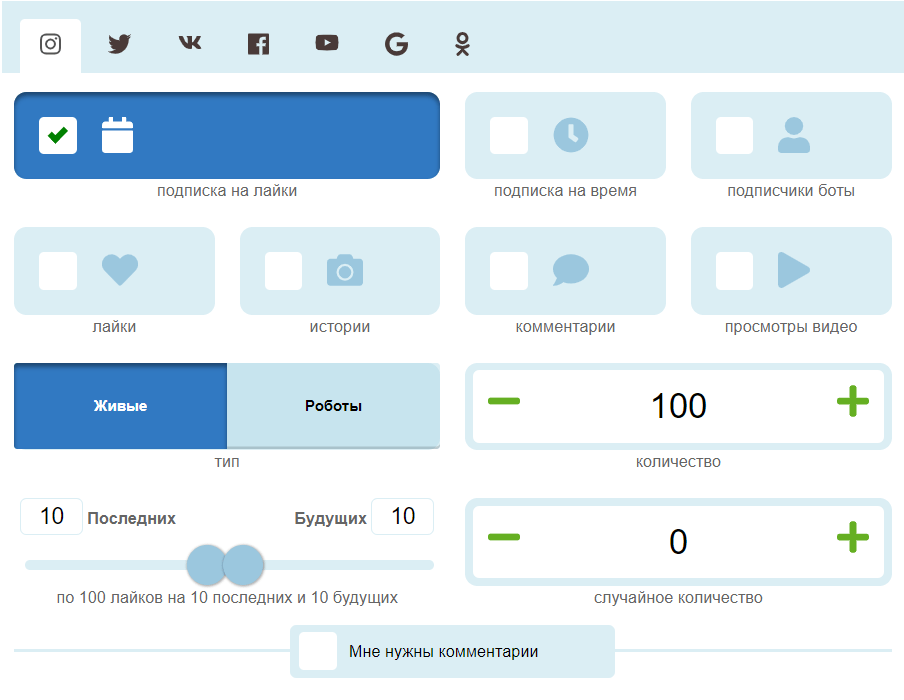The image size is (904, 700).
Task: Open the Twitter tab icon
Action: tap(120, 44)
